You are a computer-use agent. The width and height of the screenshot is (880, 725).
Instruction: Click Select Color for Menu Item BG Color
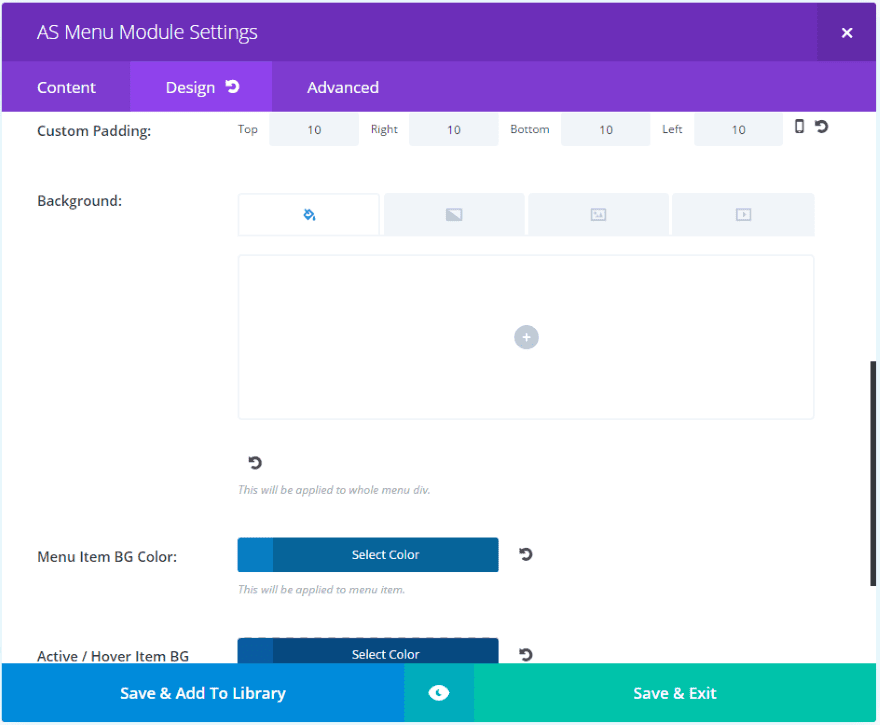(x=386, y=554)
